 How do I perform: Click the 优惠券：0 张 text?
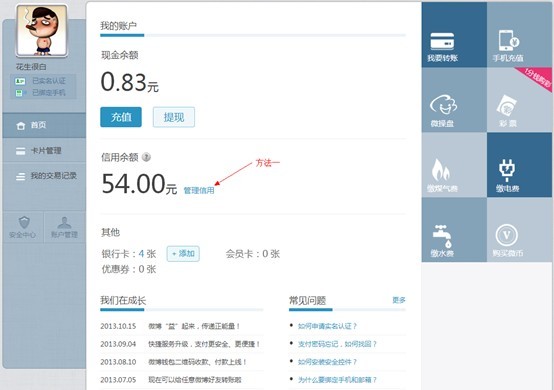coord(129,269)
